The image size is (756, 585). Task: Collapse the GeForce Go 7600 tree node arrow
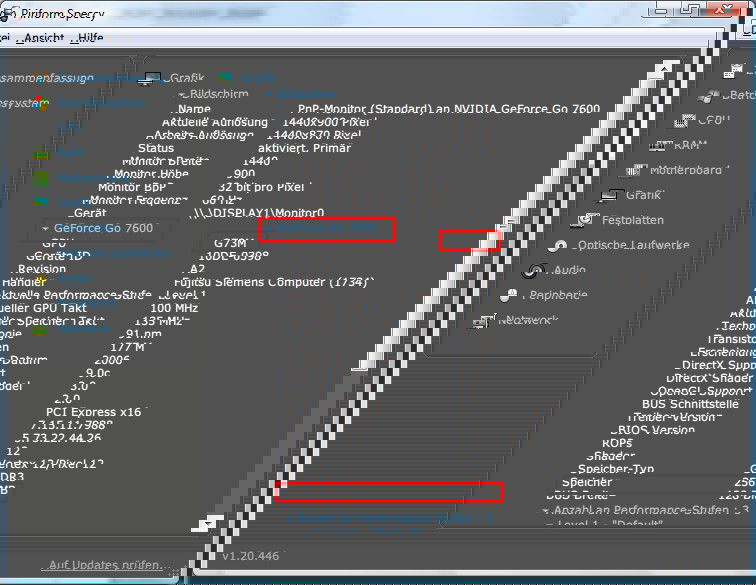coord(46,229)
